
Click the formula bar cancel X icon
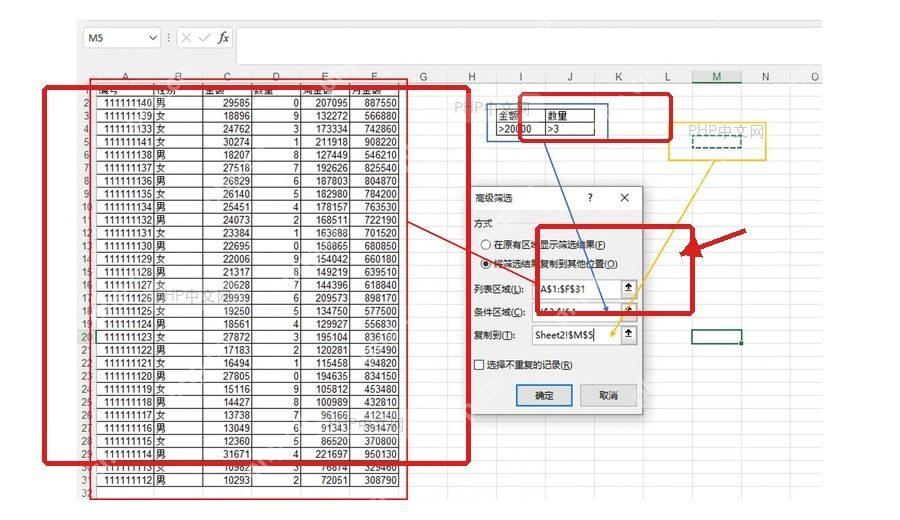(x=186, y=38)
